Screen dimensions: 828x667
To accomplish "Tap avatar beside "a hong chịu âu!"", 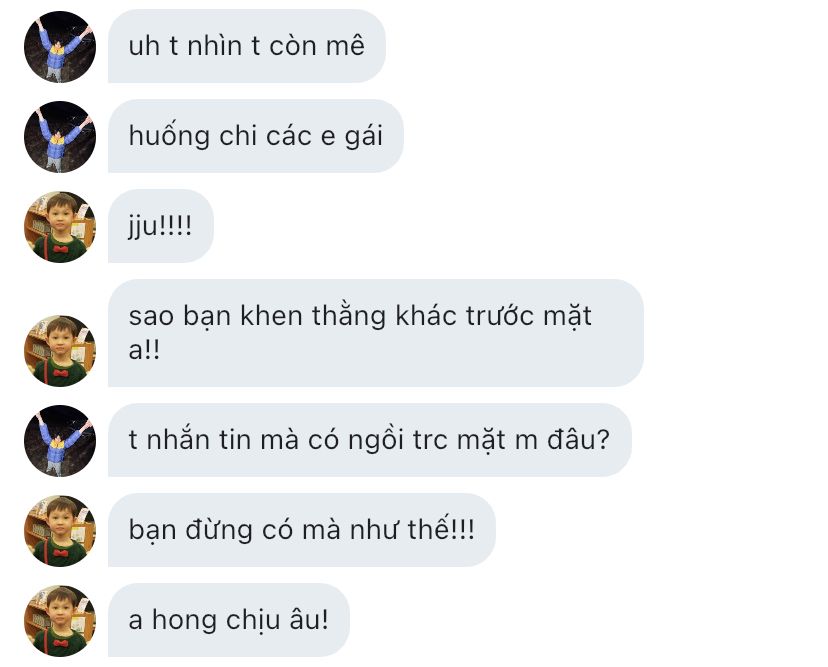I will pos(60,622).
